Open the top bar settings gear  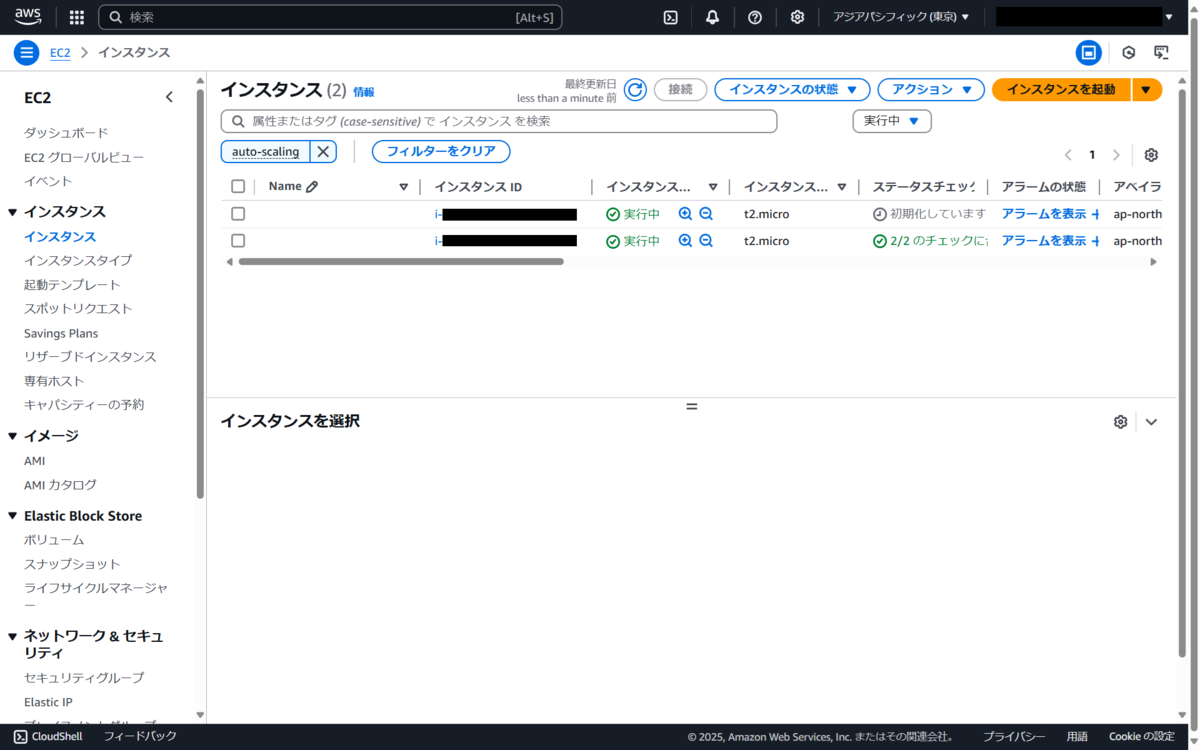(x=797, y=17)
